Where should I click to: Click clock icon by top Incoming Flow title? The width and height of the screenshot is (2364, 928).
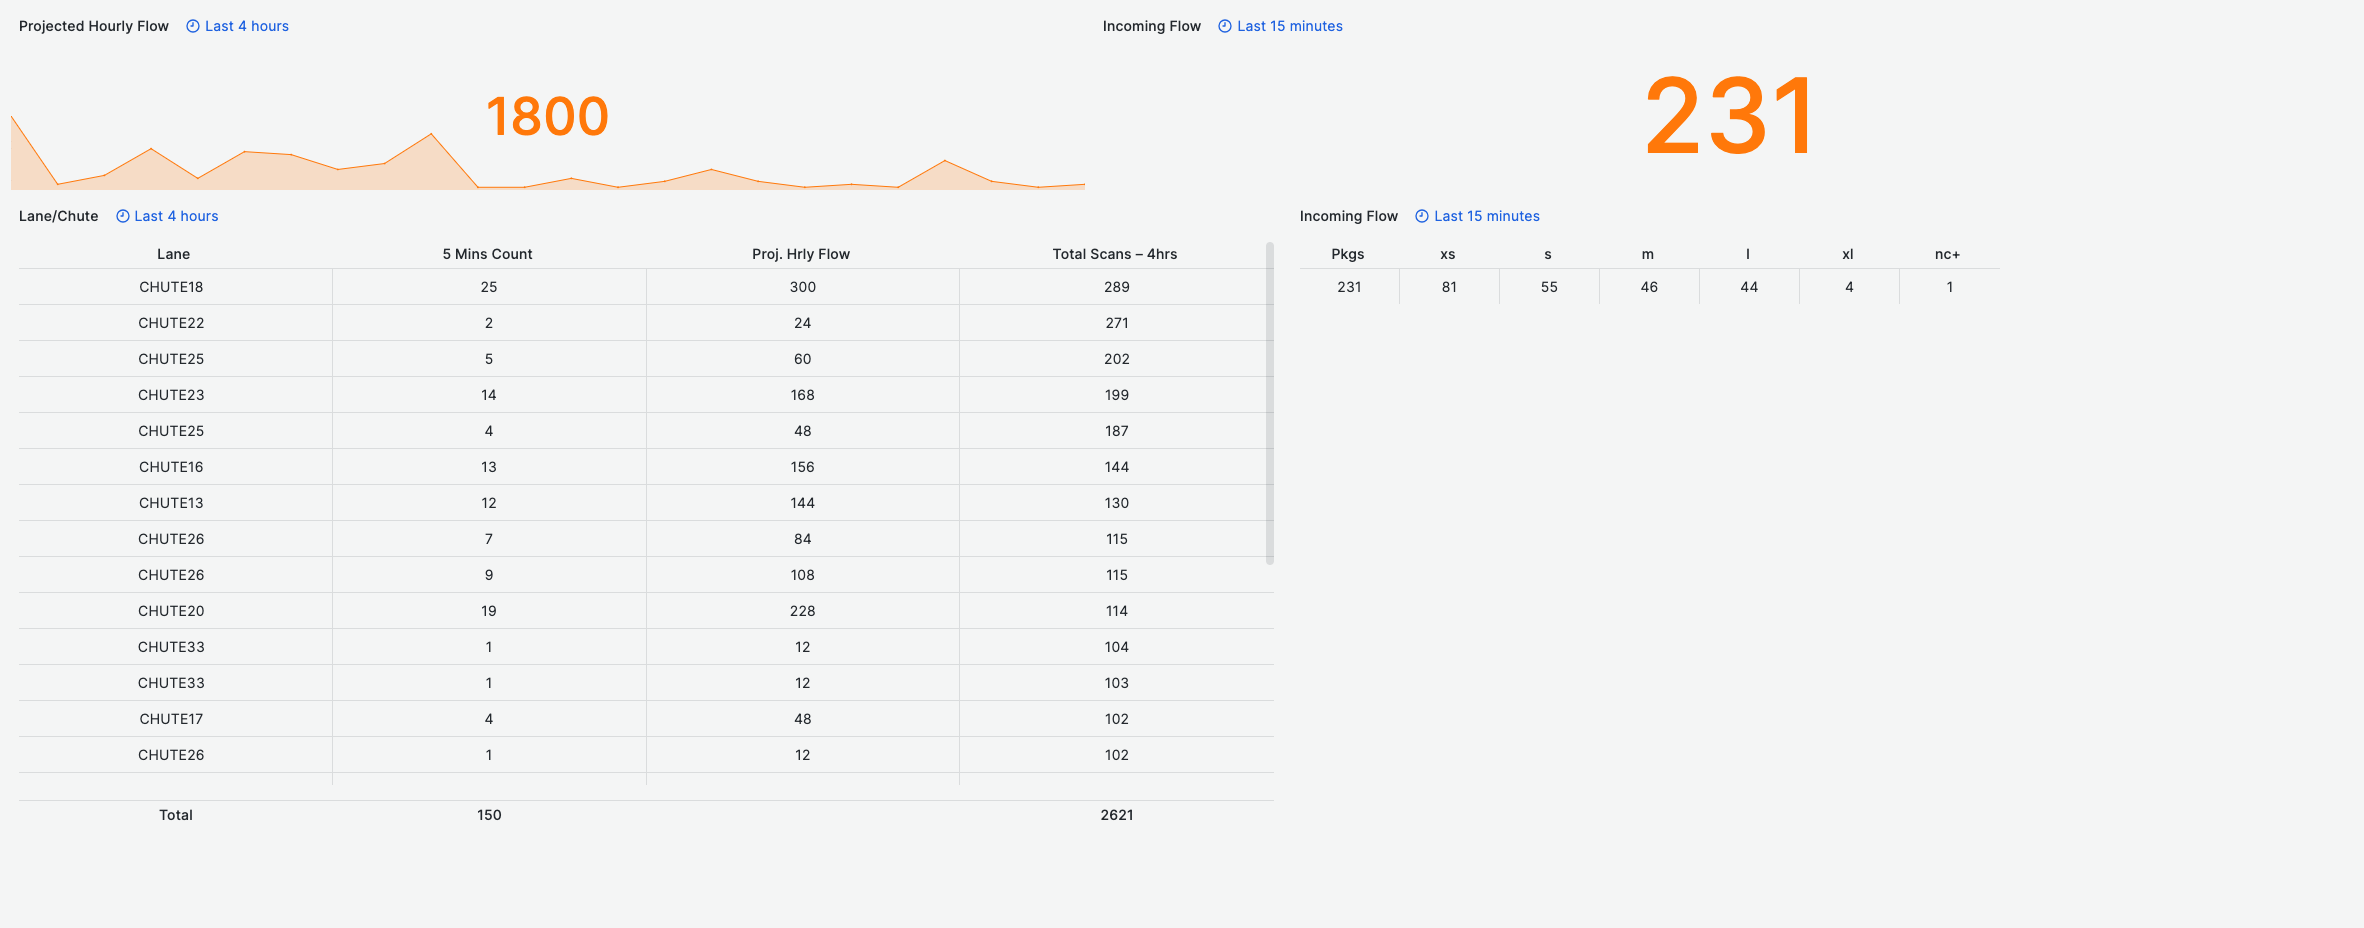tap(1225, 26)
